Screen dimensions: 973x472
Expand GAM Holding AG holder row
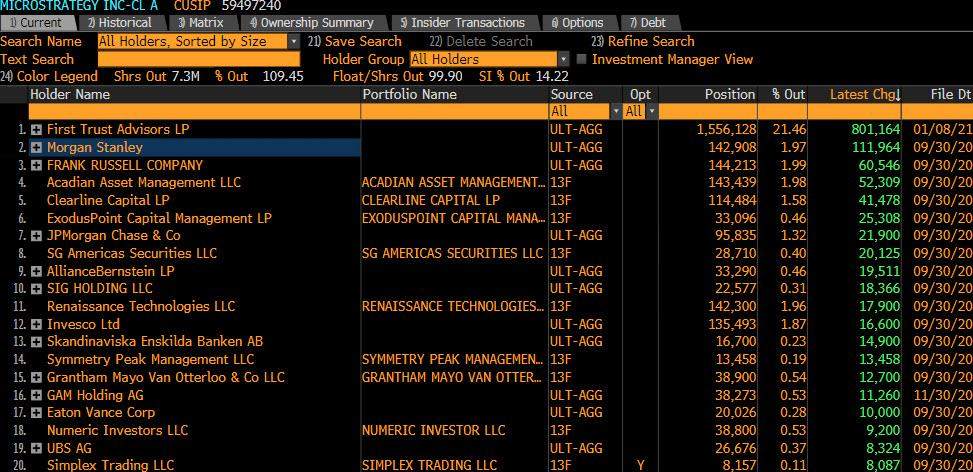pyautogui.click(x=36, y=395)
